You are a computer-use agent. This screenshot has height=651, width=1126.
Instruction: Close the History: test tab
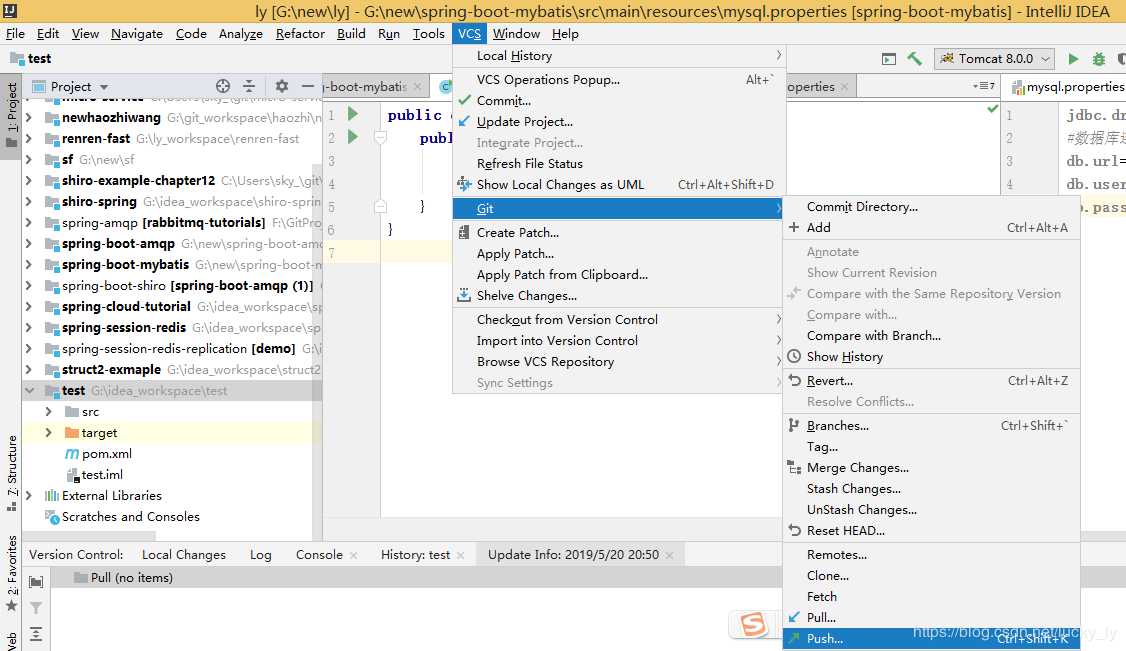(x=460, y=555)
